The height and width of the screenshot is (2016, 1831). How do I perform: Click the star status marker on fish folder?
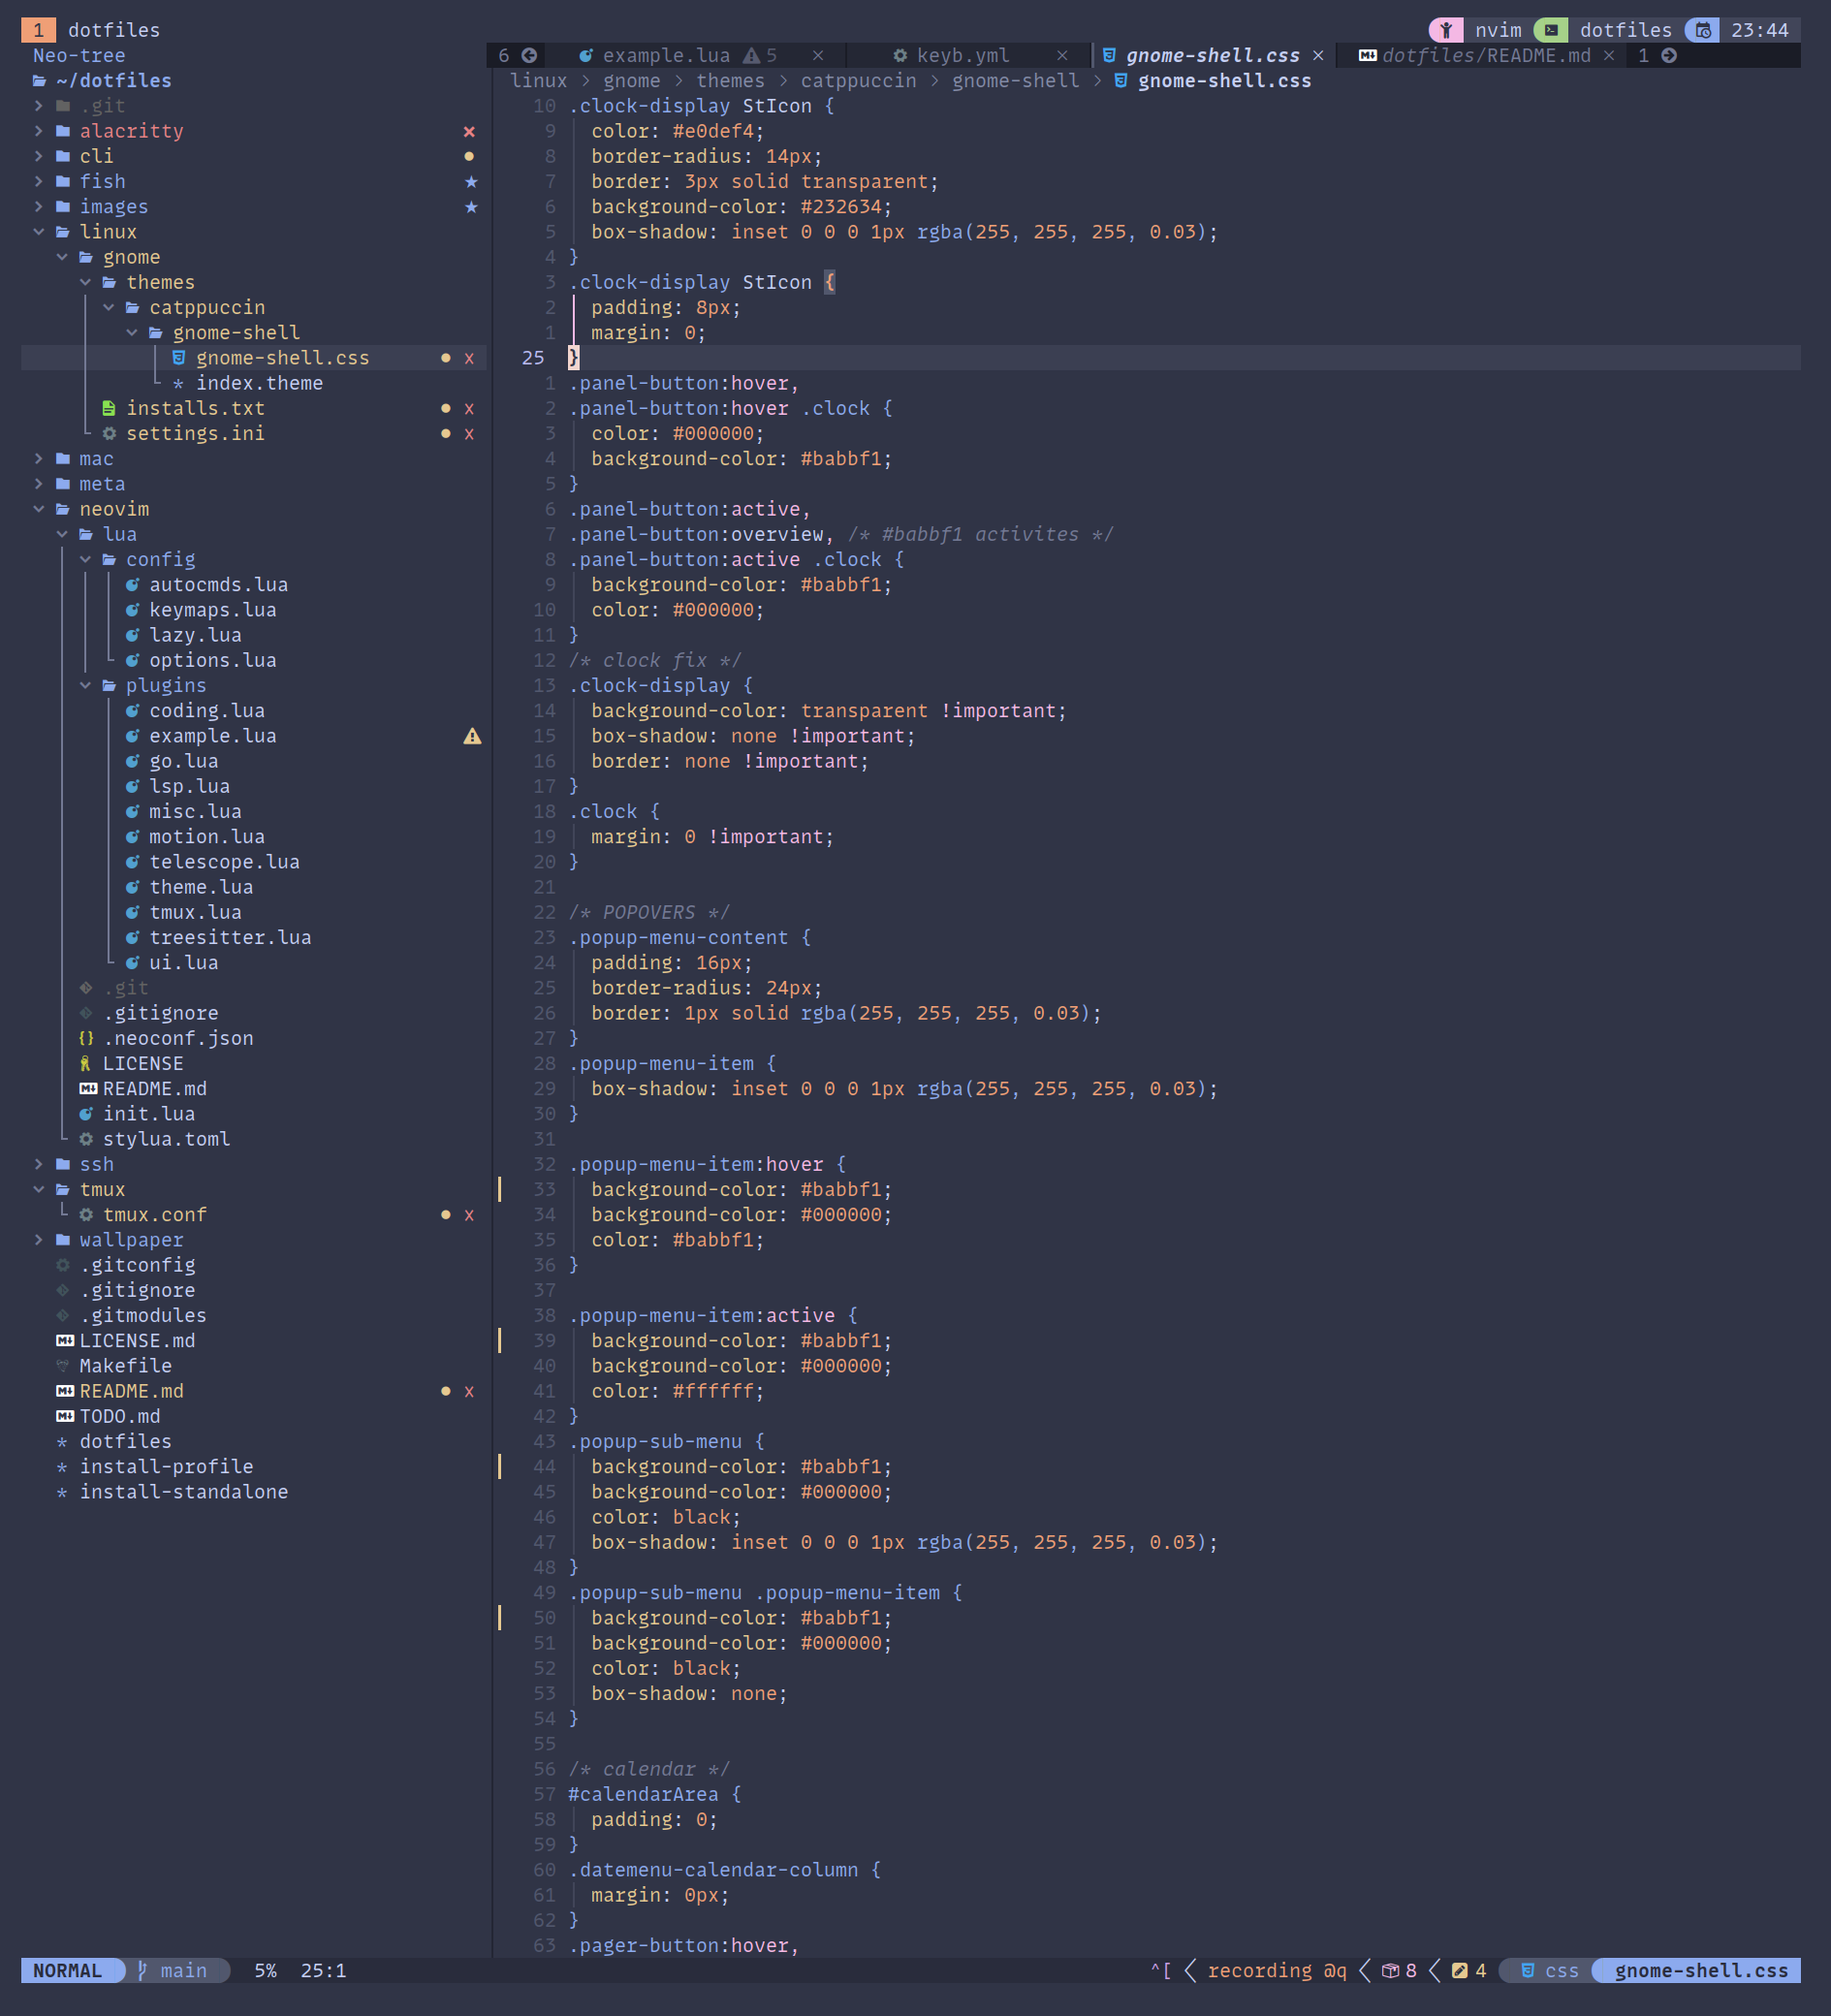coord(471,182)
